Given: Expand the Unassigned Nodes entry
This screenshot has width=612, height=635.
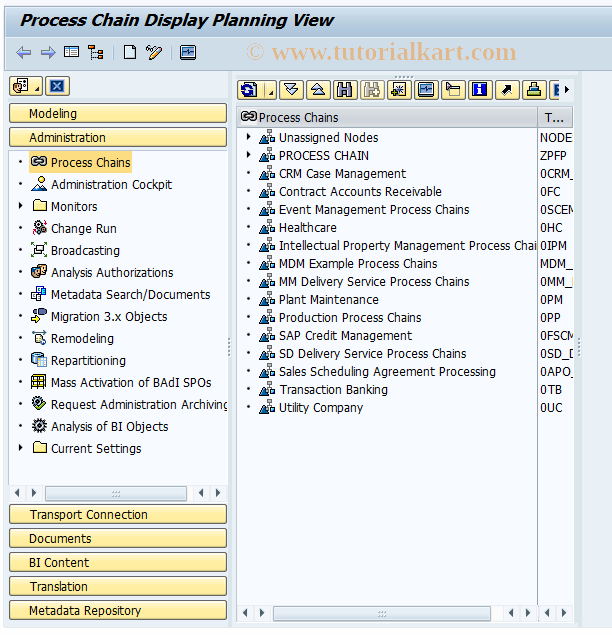Looking at the screenshot, I should pos(248,137).
